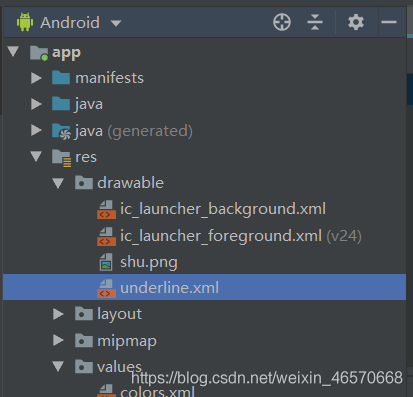Select the java folder label
The image size is (413, 397).
89,104
